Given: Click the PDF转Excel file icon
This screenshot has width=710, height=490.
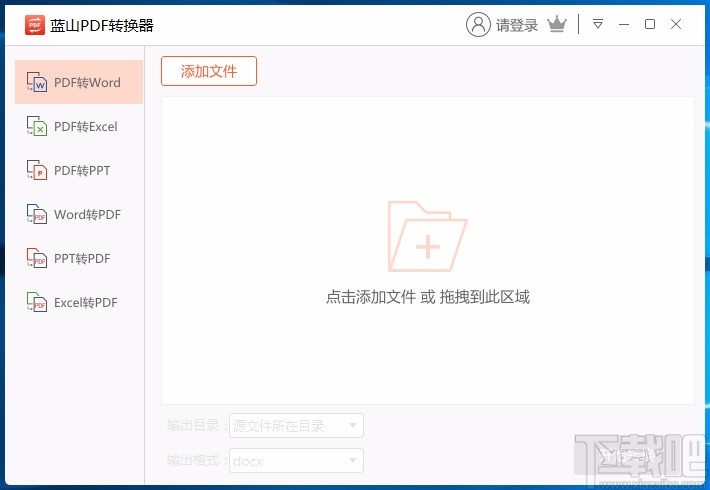Looking at the screenshot, I should tap(37, 126).
